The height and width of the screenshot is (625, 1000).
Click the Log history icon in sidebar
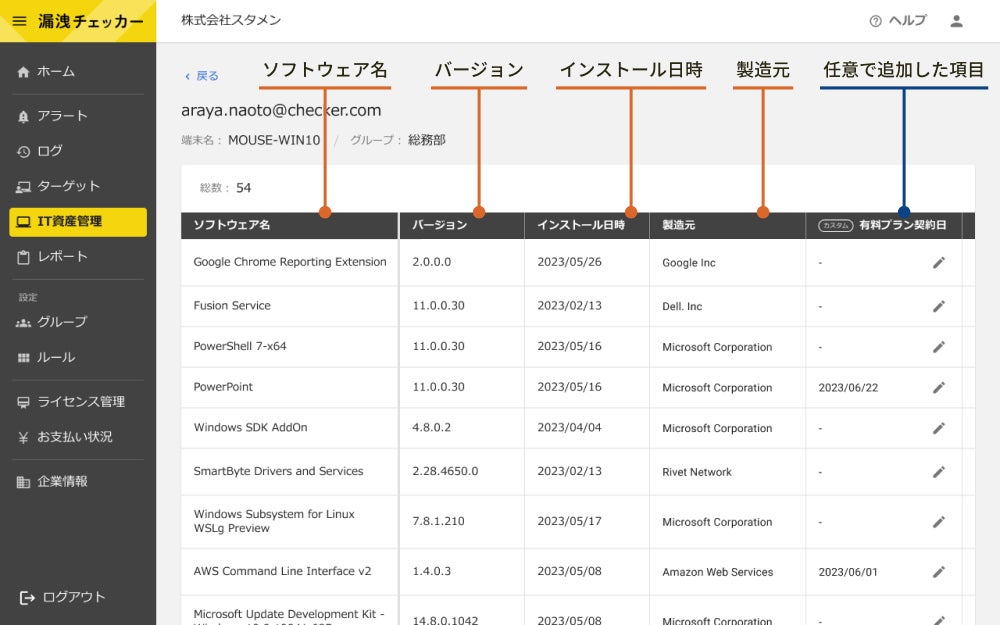click(24, 152)
